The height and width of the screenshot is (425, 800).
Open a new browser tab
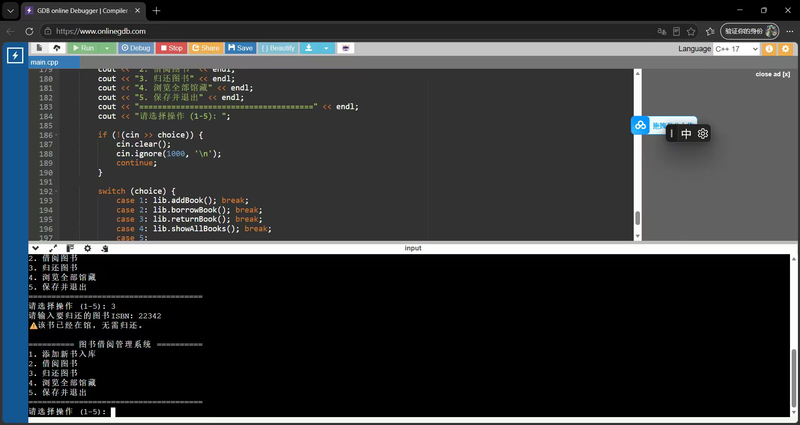click(156, 11)
